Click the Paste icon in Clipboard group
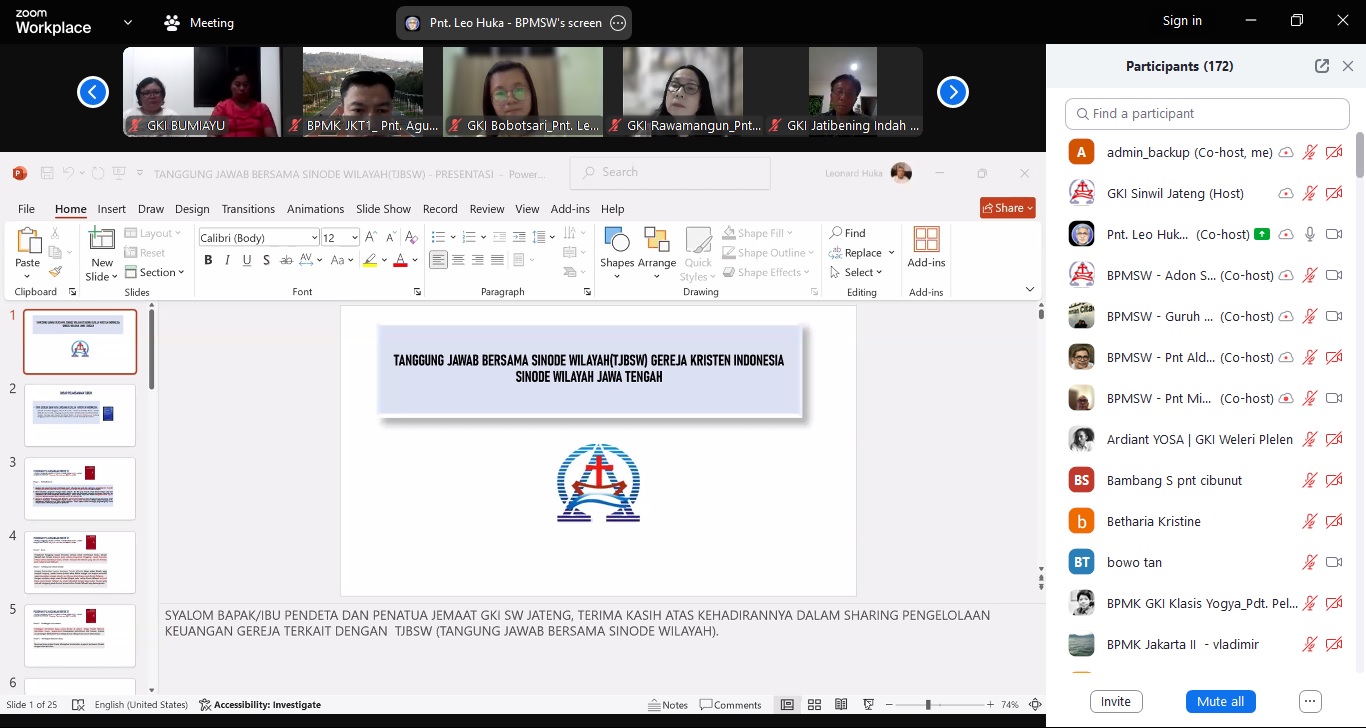The image size is (1366, 728). [x=28, y=241]
